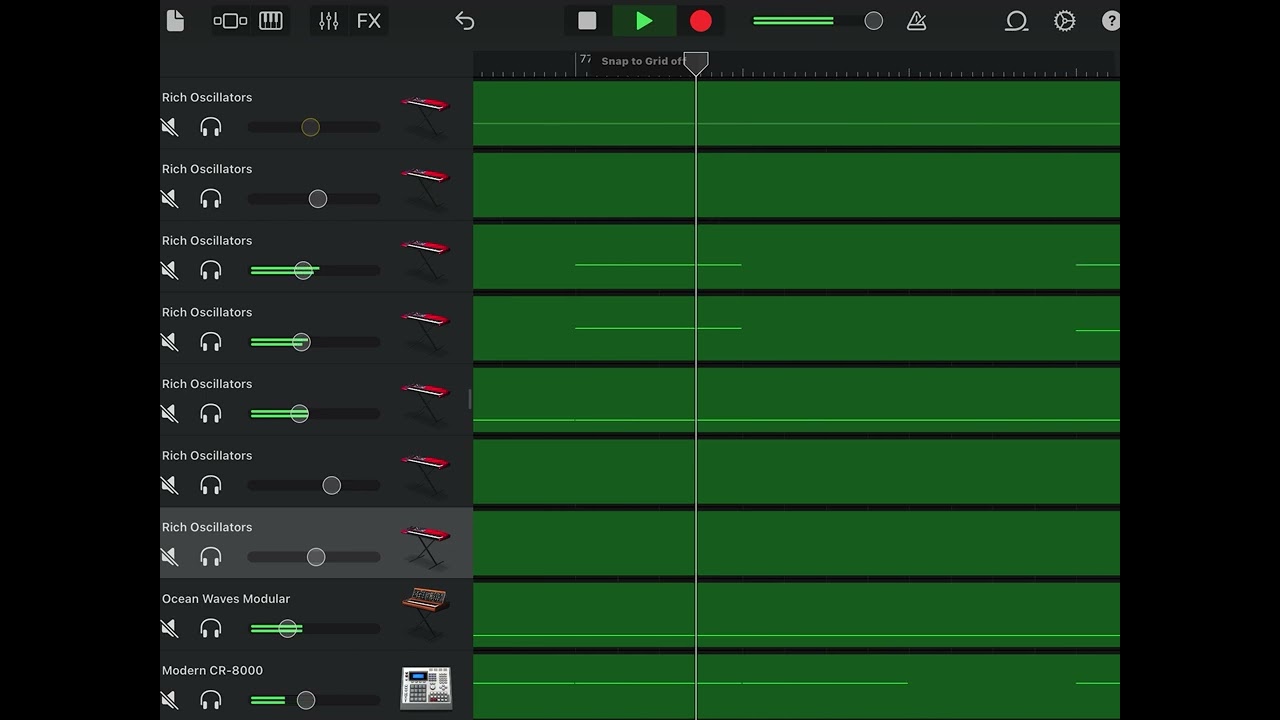1280x720 pixels.
Task: Tap sixth Rich Oscillators track keyboard icon
Action: [x=426, y=474]
